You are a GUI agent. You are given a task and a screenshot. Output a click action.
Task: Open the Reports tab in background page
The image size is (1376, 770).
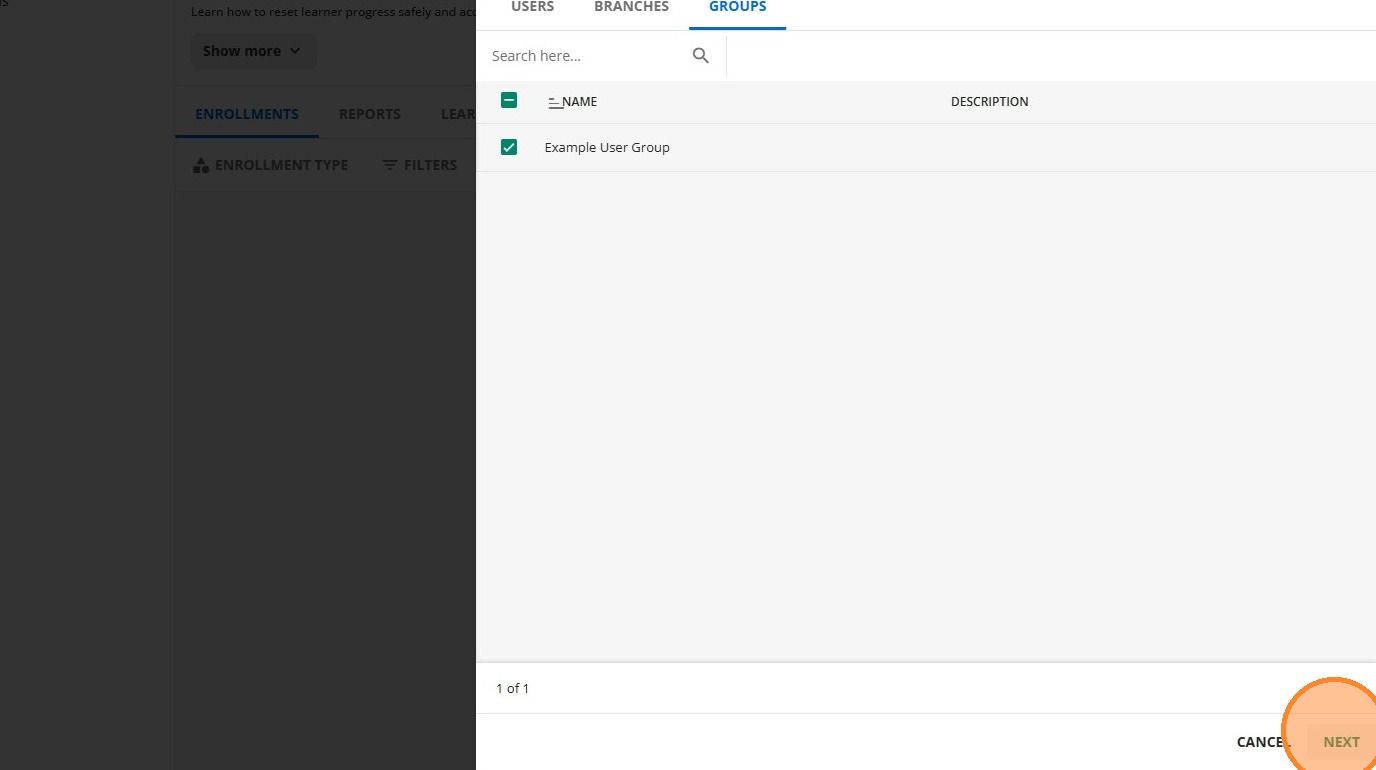pos(370,114)
